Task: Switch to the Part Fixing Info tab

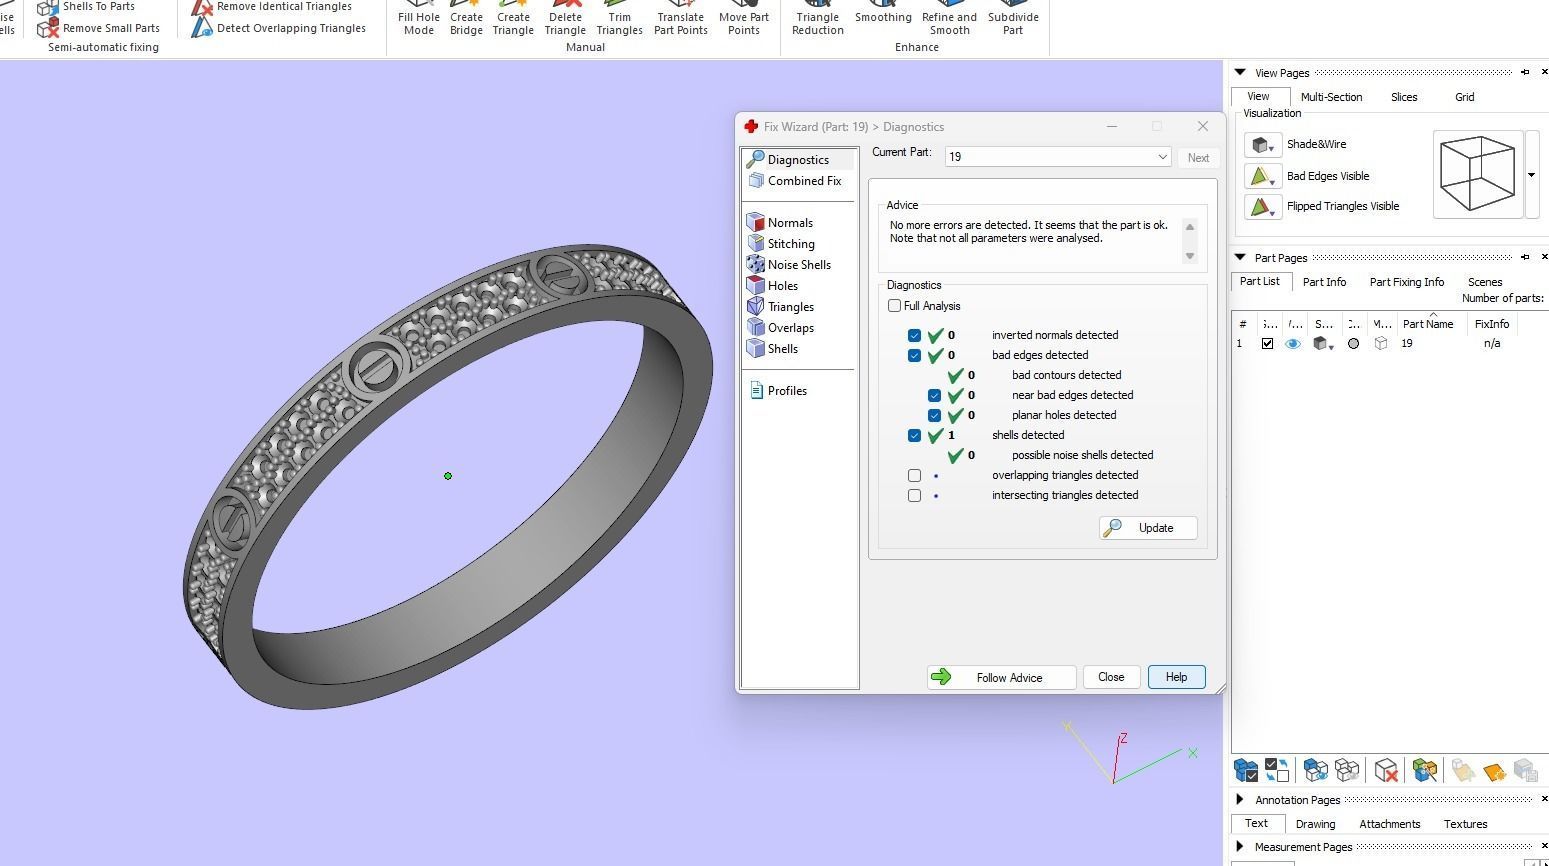Action: pos(1407,282)
